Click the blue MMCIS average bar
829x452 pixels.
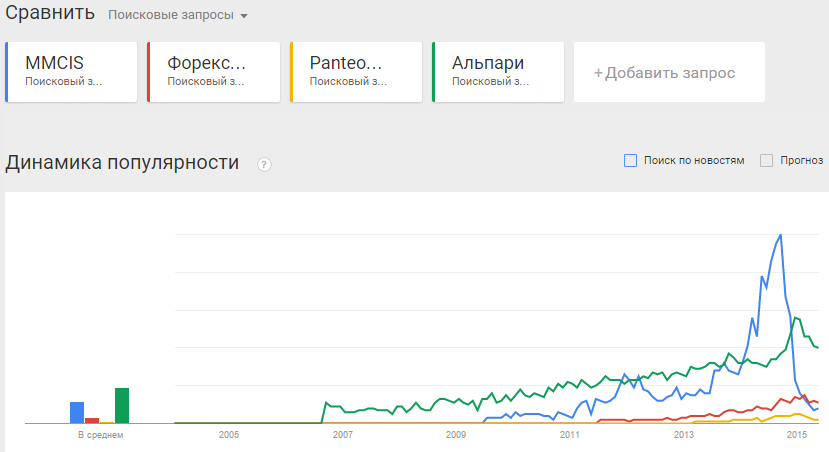pyautogui.click(x=76, y=412)
